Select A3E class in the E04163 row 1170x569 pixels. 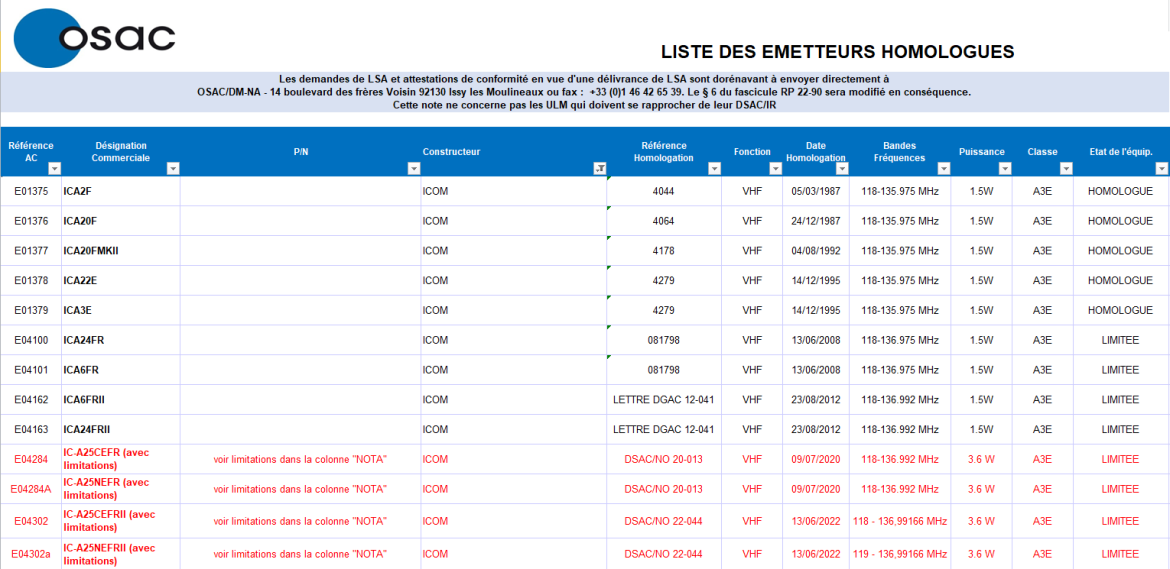point(1042,430)
